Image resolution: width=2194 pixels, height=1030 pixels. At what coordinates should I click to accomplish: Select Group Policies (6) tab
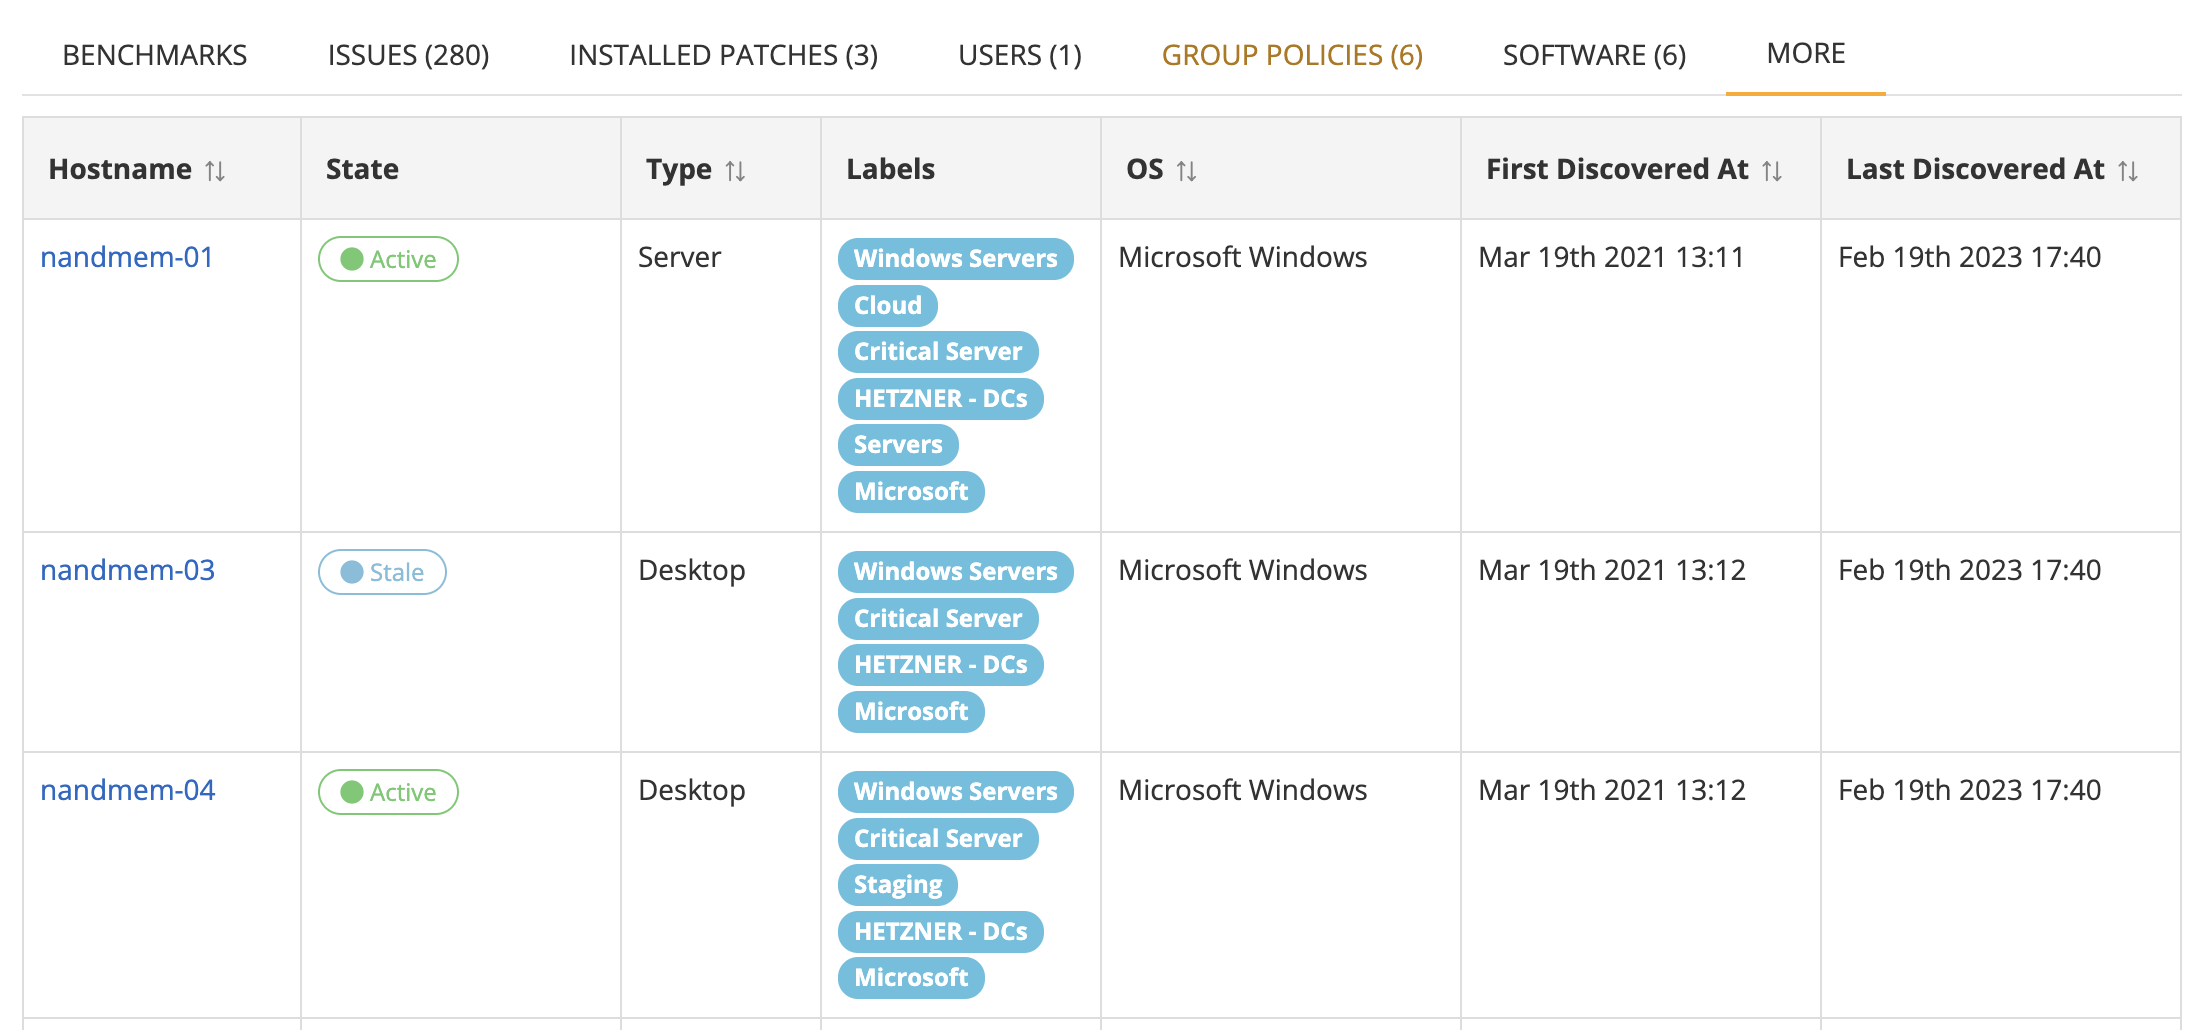pos(1291,55)
